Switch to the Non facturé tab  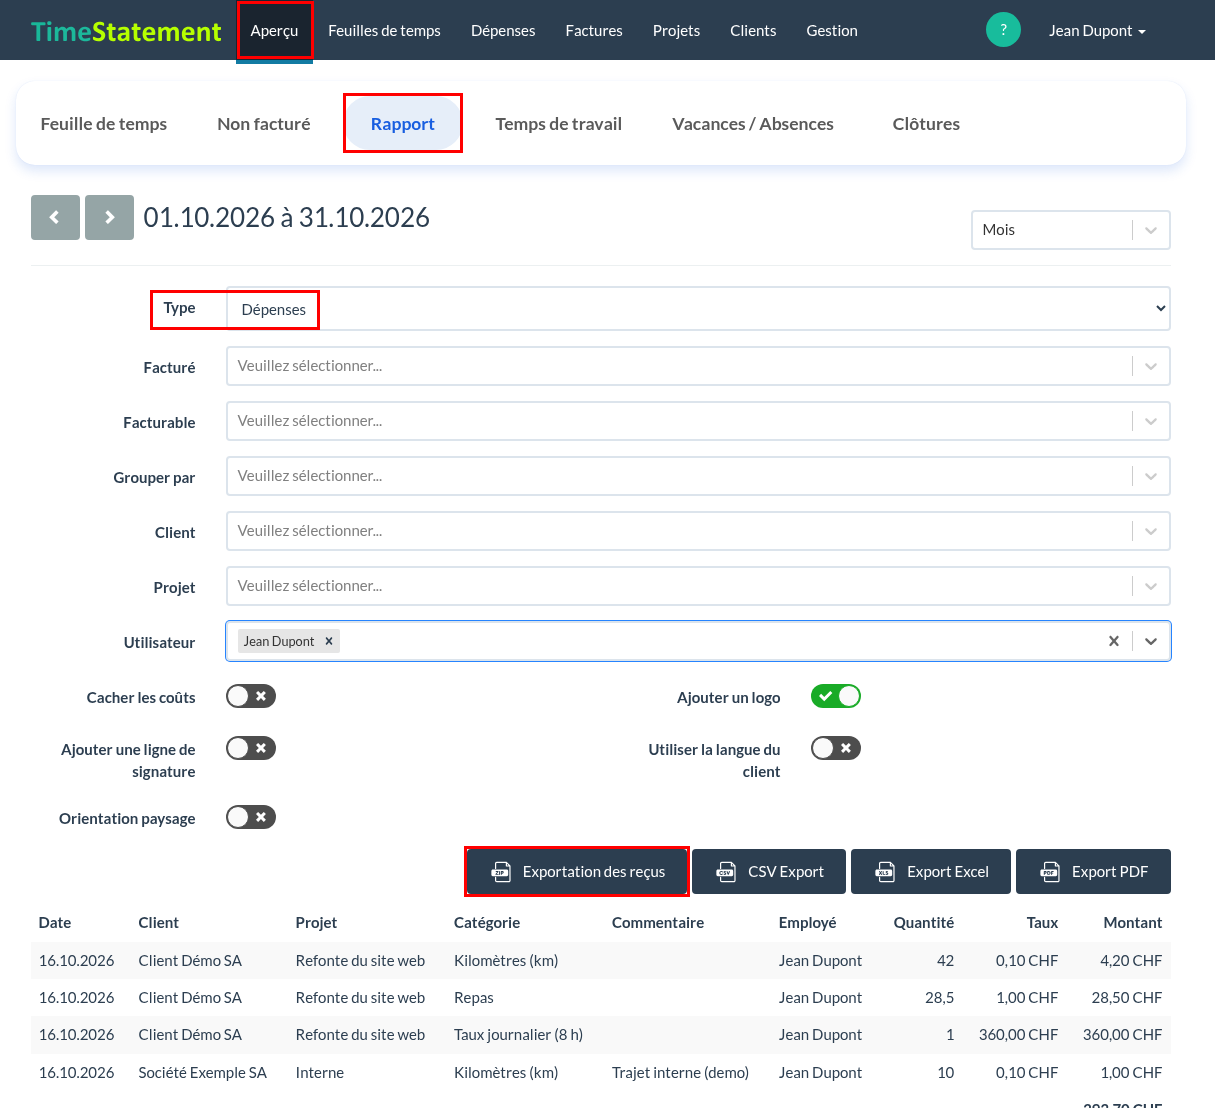[x=264, y=124]
